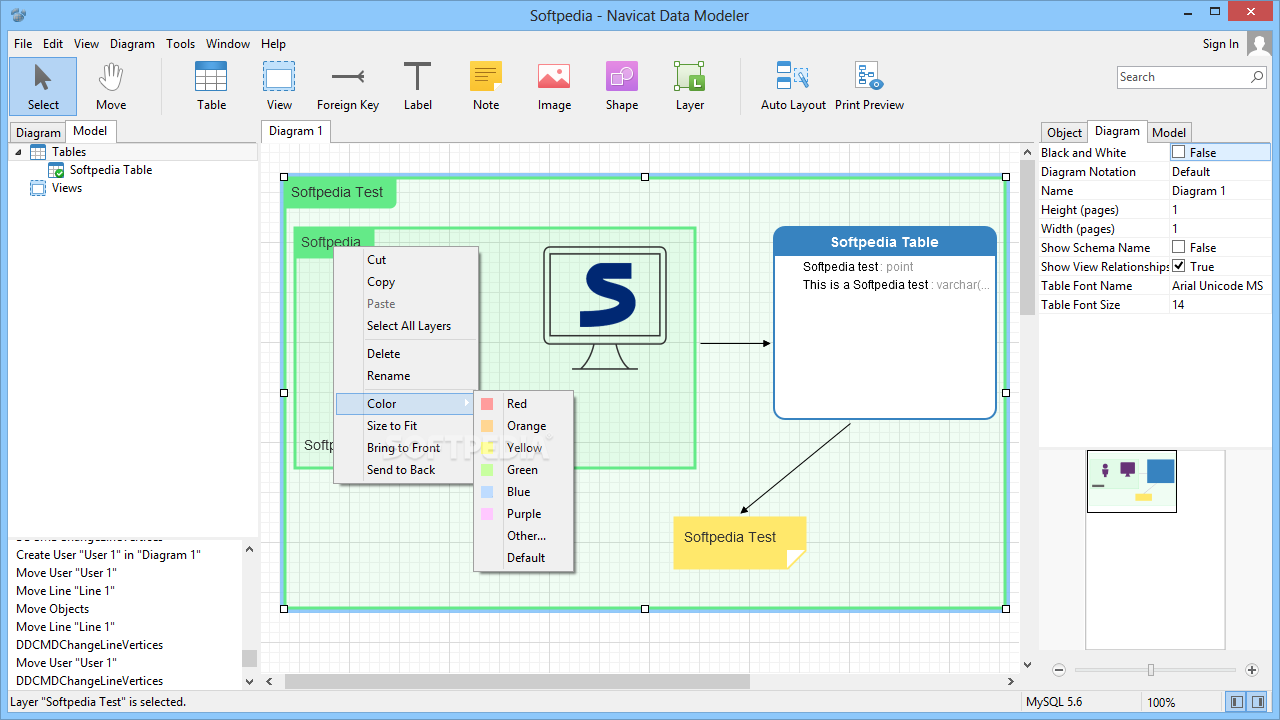Pick the Purple color option

524,514
